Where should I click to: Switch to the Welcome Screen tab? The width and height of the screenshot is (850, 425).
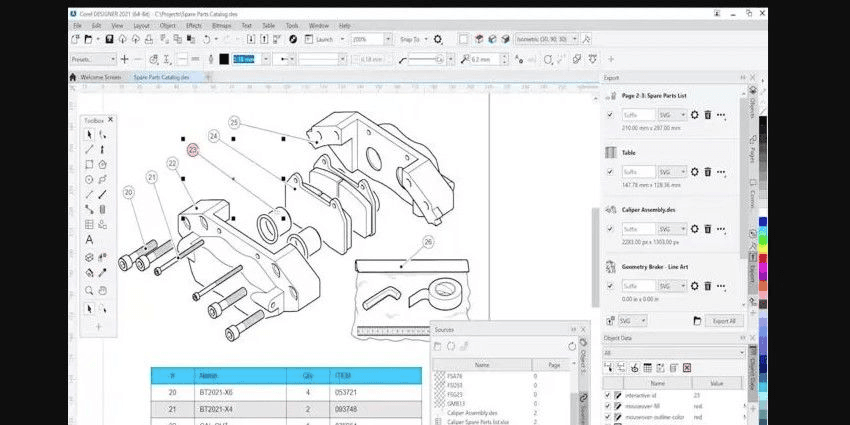(x=100, y=77)
